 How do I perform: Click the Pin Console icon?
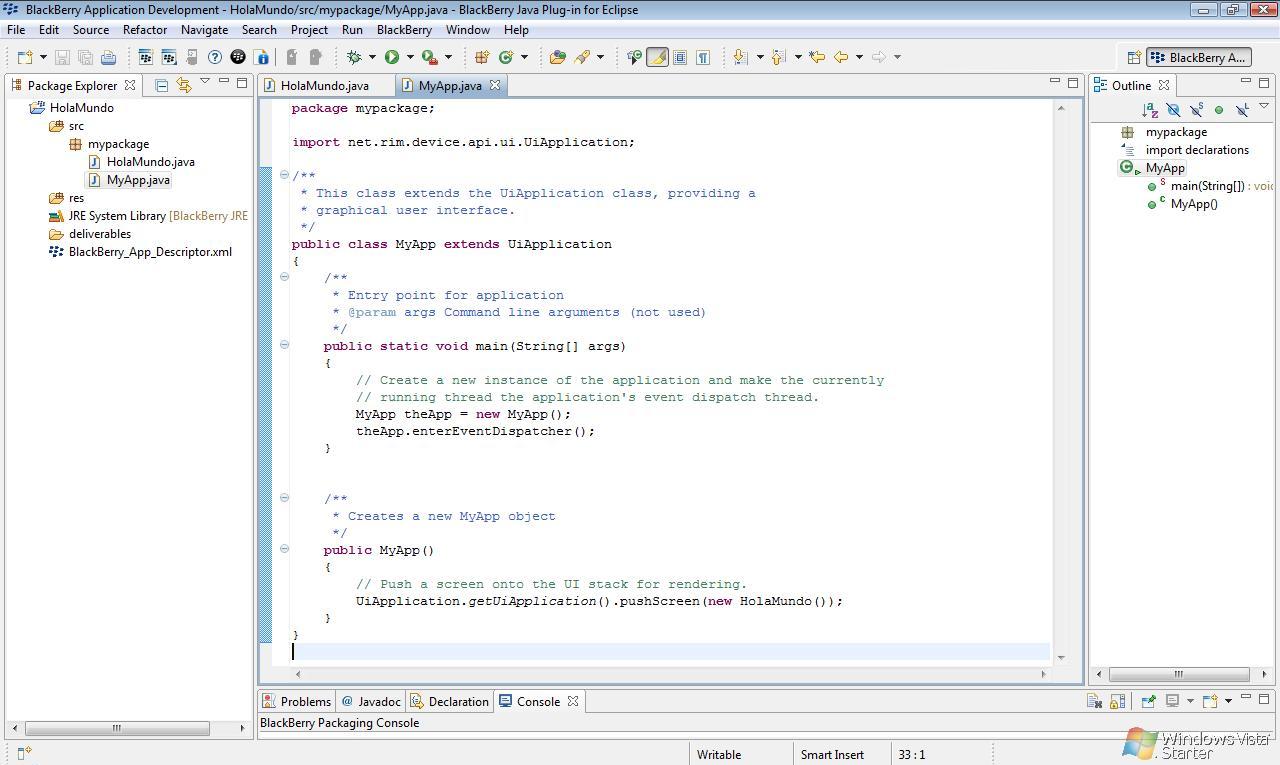click(x=1148, y=701)
